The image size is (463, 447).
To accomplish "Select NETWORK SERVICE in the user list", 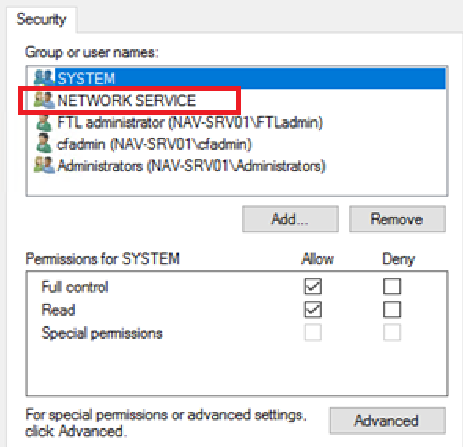I will (x=127, y=100).
